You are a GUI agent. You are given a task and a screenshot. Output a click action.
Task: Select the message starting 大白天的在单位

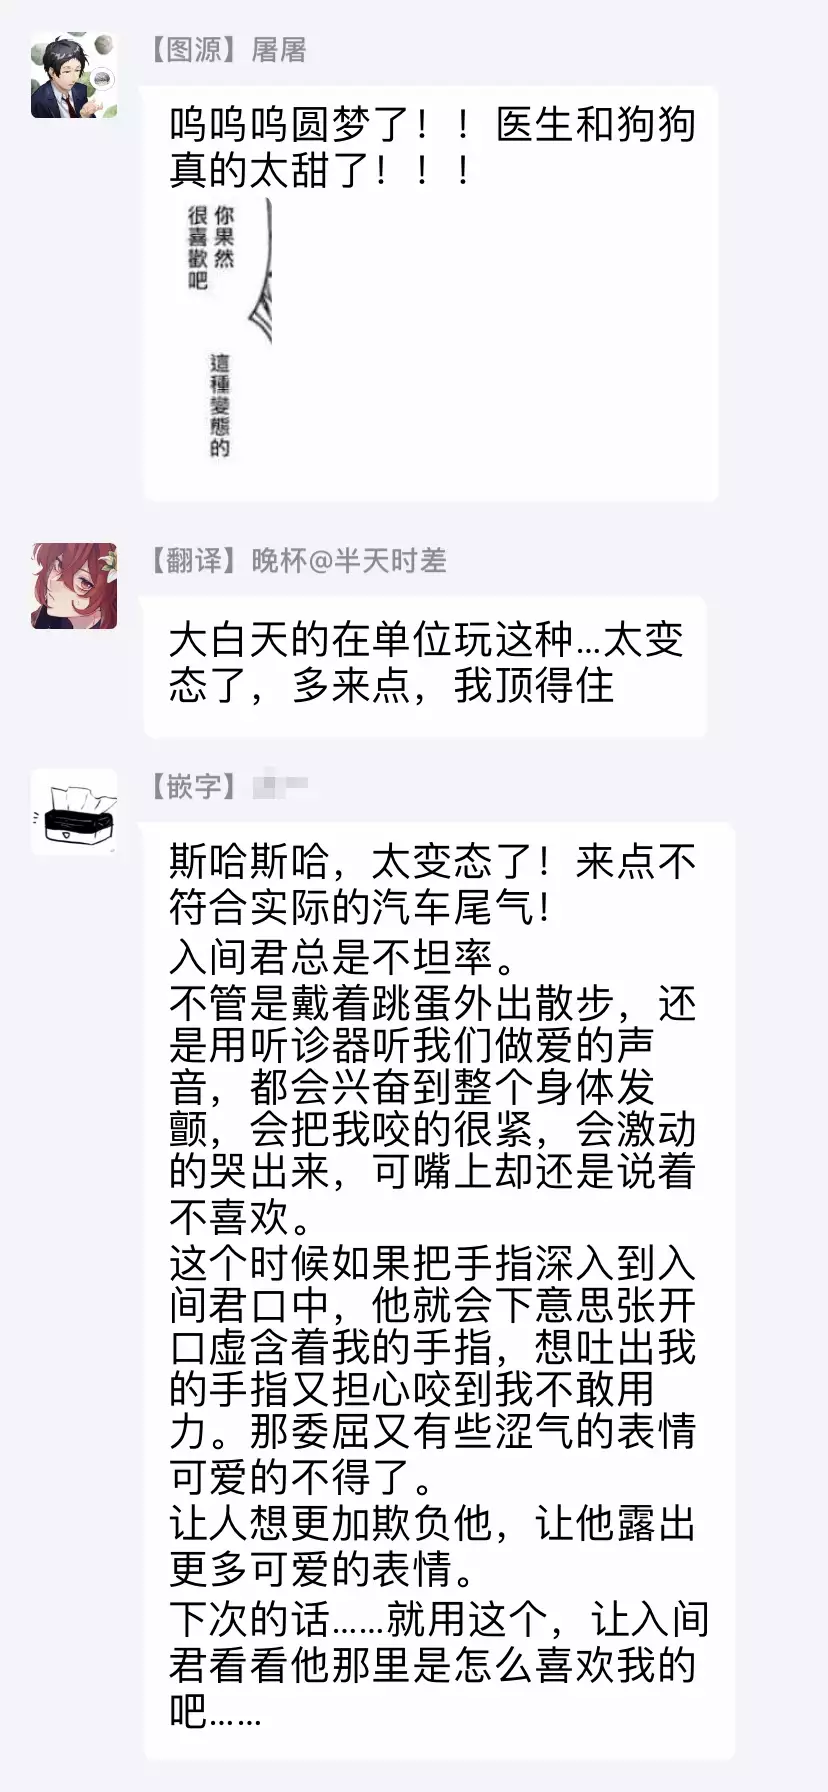coord(425,665)
